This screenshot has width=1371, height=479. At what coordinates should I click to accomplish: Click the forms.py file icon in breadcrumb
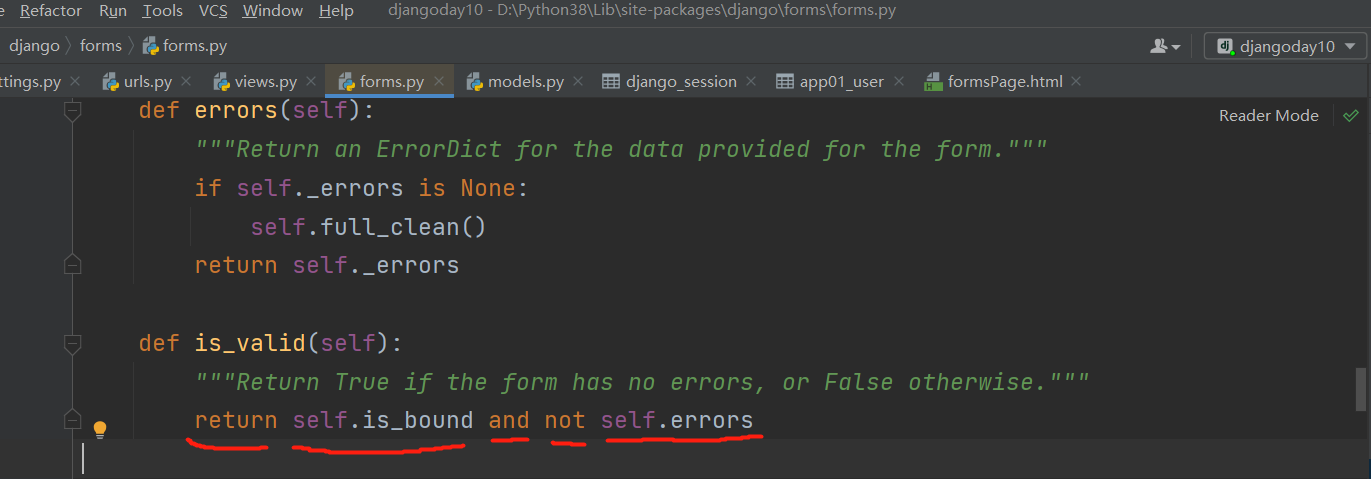tap(151, 46)
